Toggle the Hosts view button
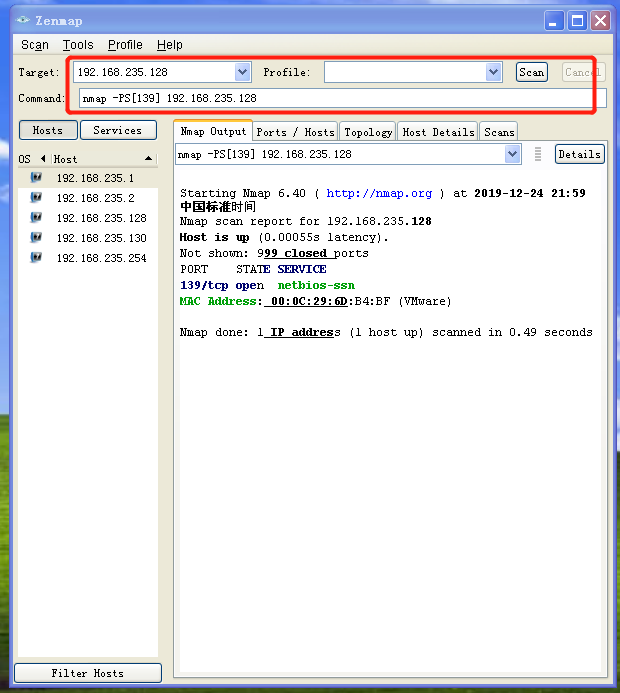This screenshot has height=693, width=620. tap(48, 130)
